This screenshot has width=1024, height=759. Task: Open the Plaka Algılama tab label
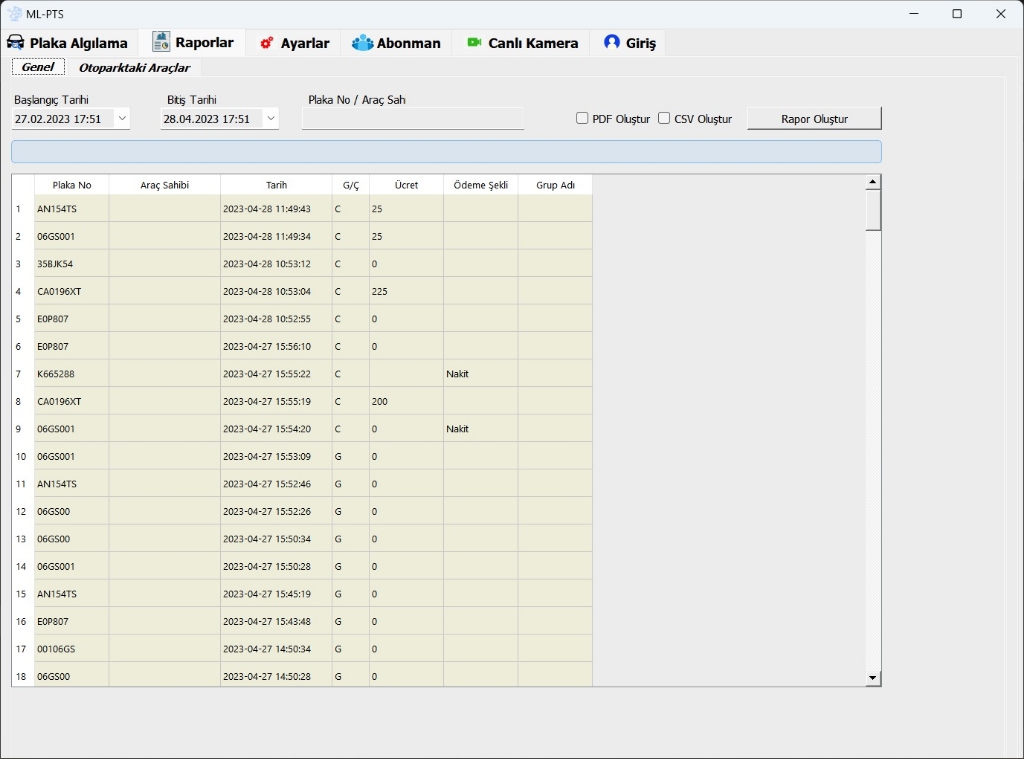(78, 43)
